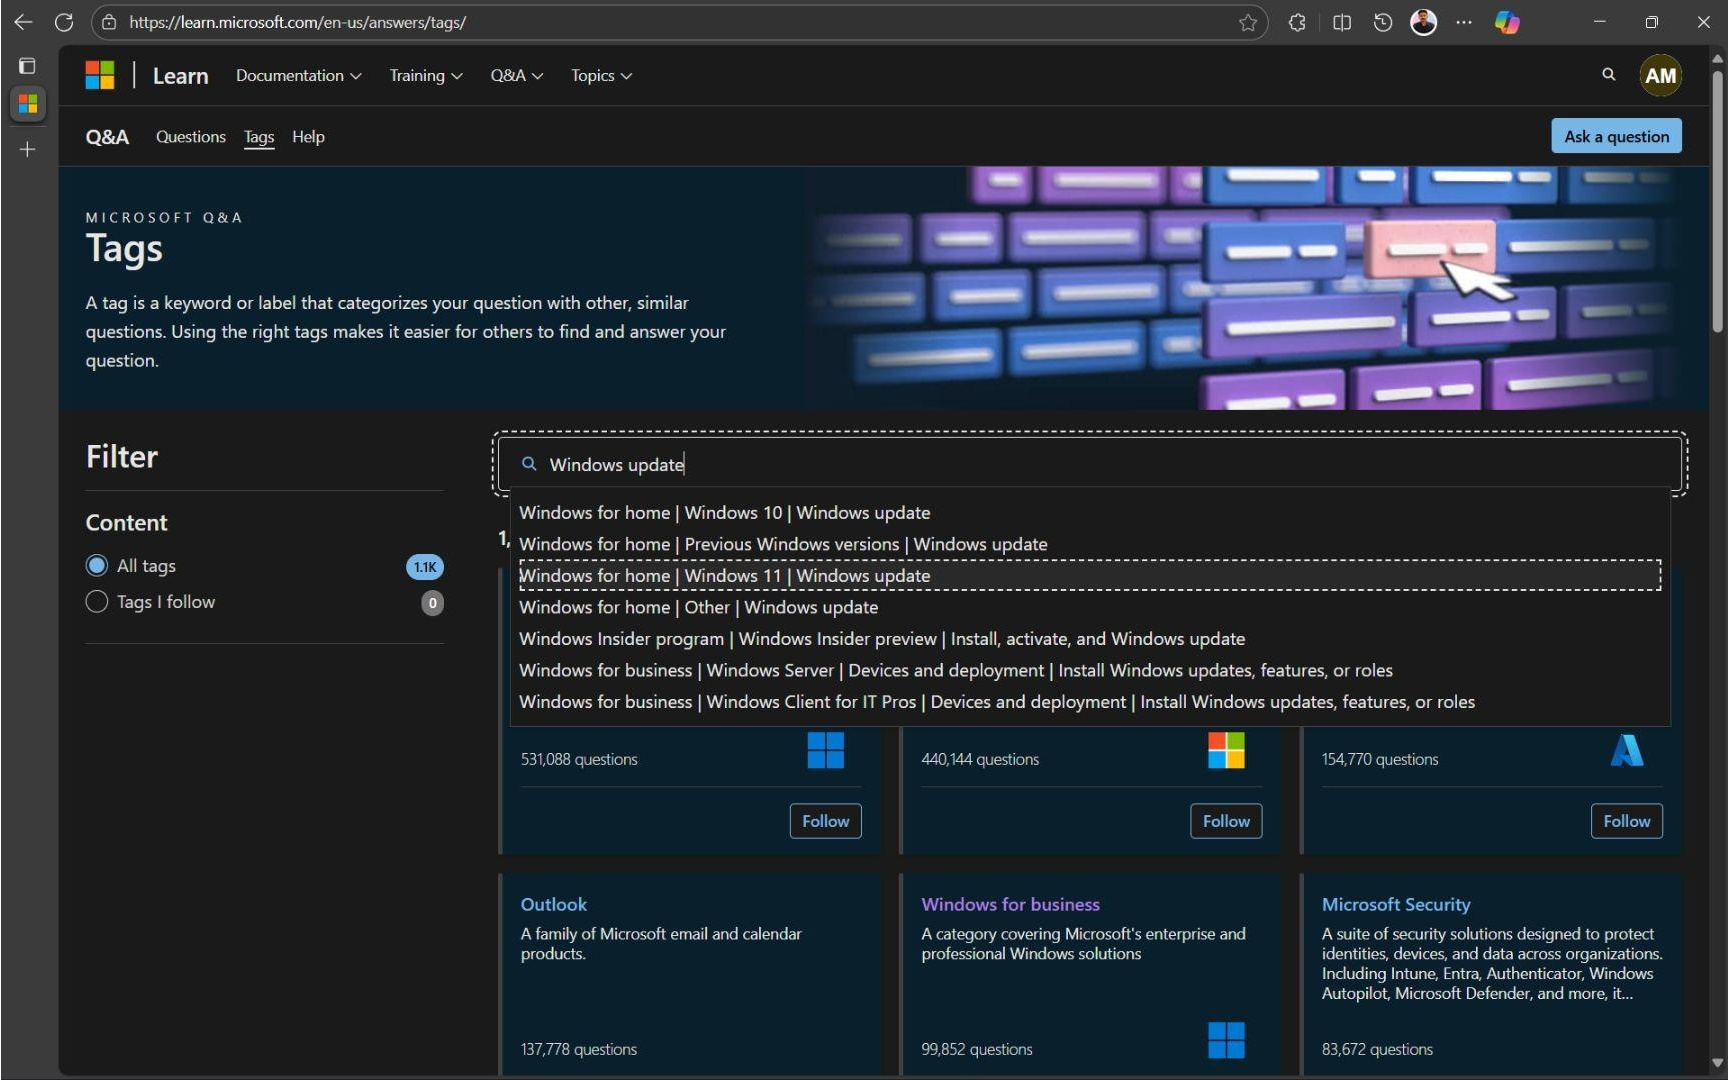Click the 83,672 questions text

tap(1377, 1049)
